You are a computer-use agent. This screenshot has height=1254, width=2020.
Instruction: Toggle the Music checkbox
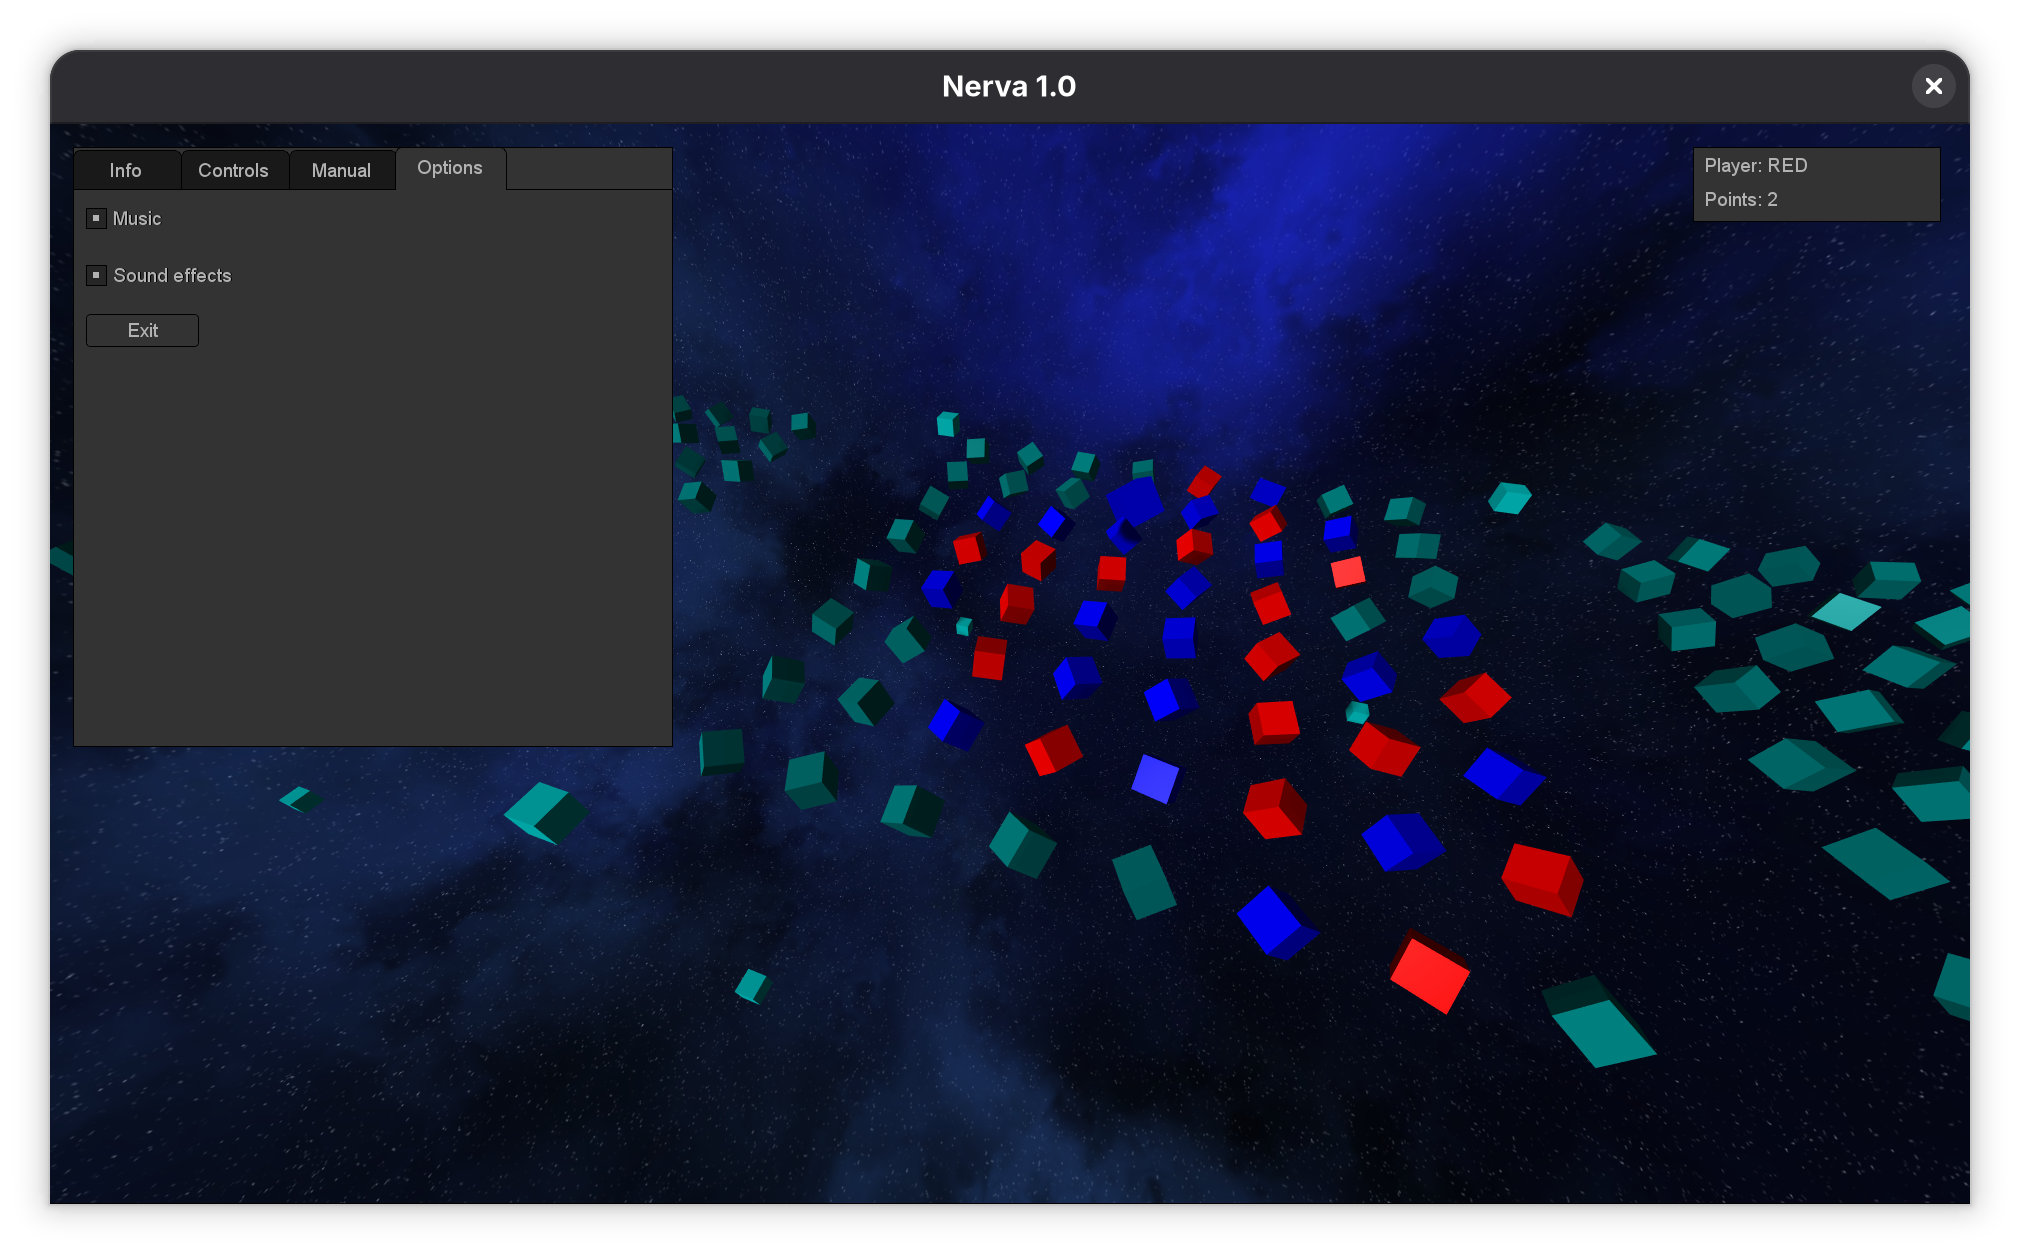97,218
